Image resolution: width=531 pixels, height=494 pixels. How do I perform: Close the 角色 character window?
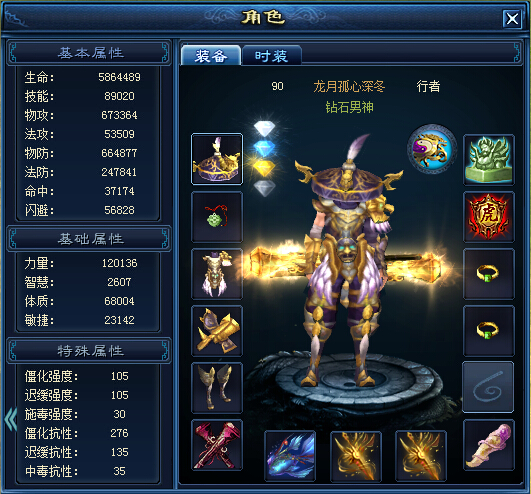pos(512,19)
